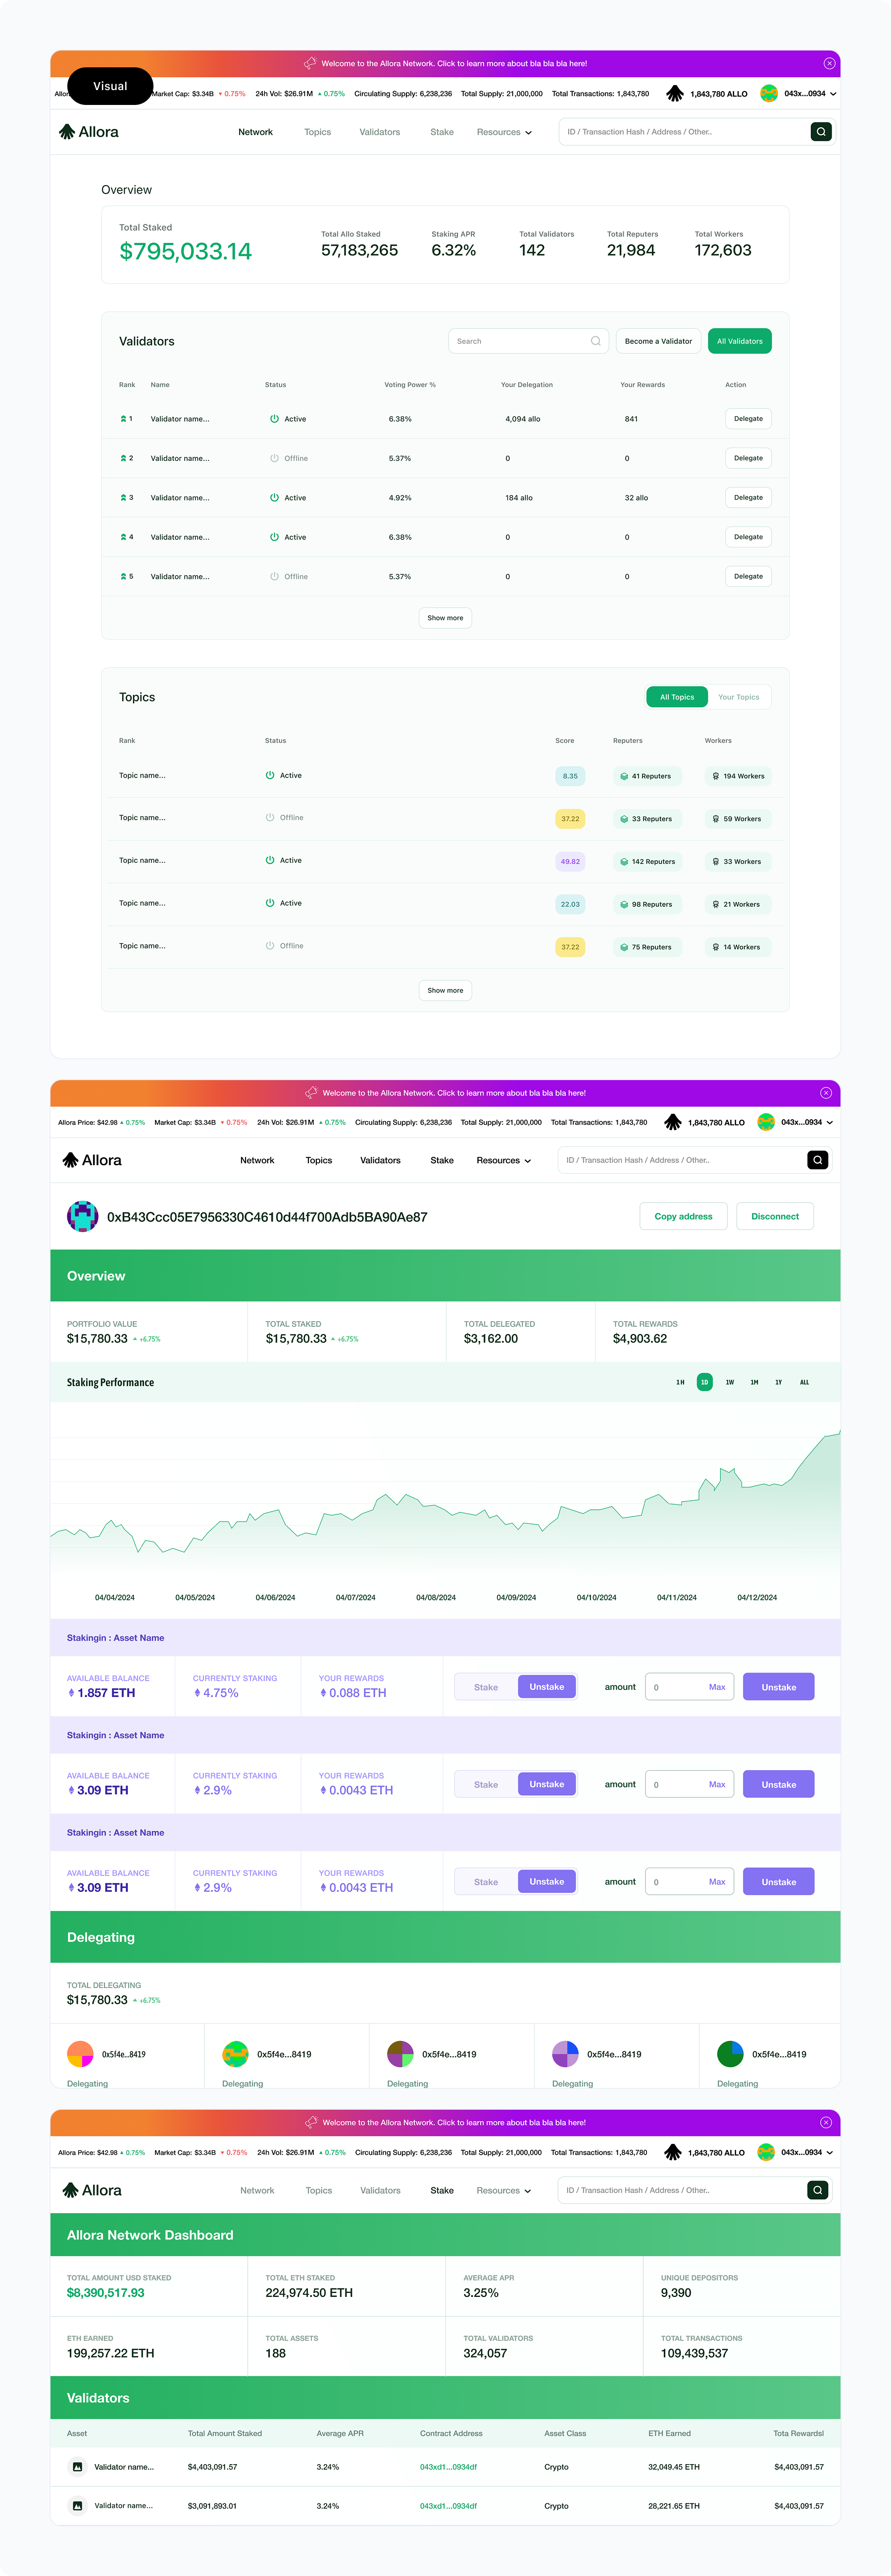Delegate to the rank 3 validator
891x2576 pixels.
pos(748,497)
